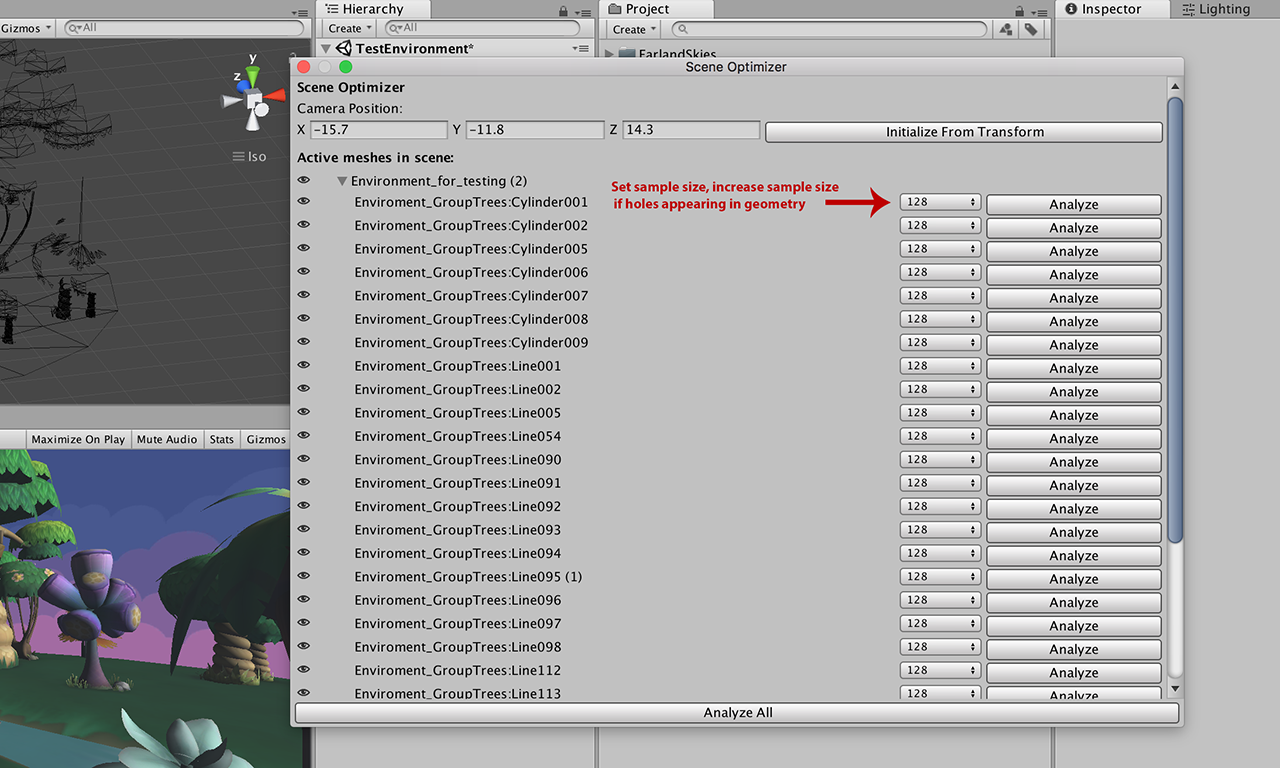Click the scrollbar up arrow in Scene Optimizer
The image size is (1280, 768).
pyautogui.click(x=1175, y=87)
